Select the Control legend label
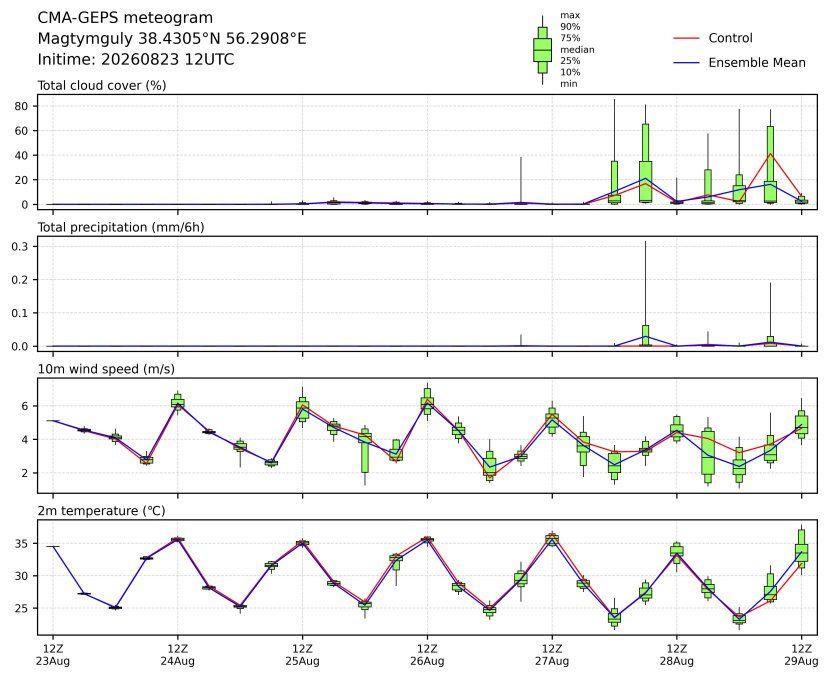The width and height of the screenshot is (830, 678). tap(730, 38)
